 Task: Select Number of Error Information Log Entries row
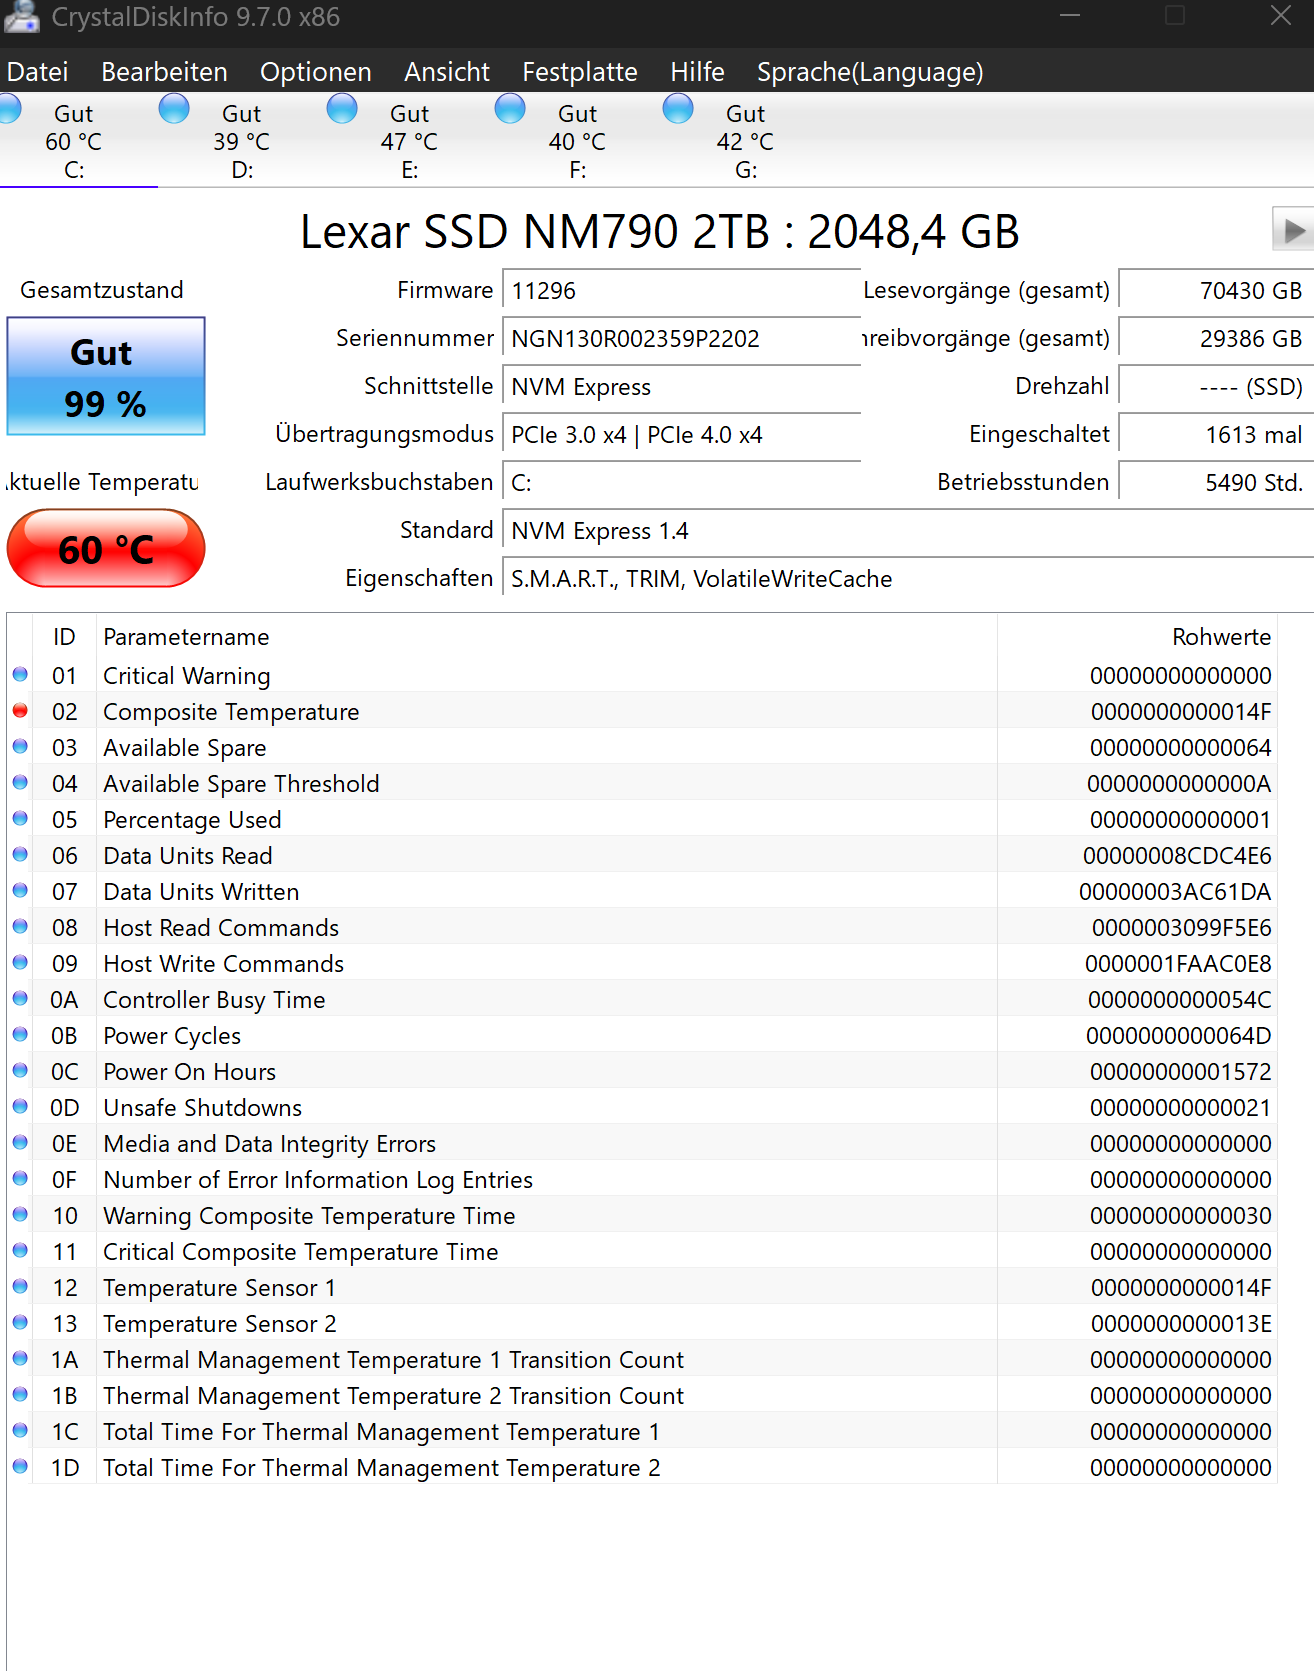[642, 1179]
